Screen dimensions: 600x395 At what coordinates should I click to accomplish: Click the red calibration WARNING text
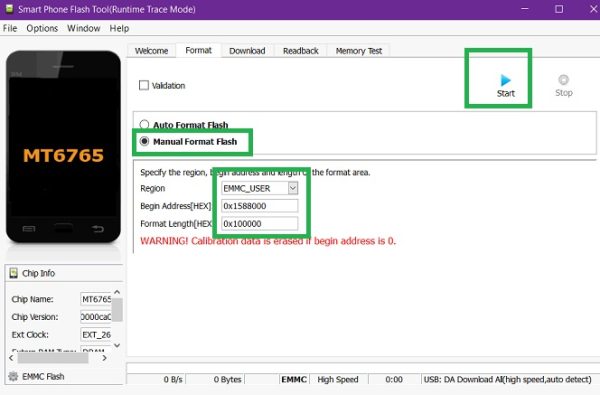coord(268,241)
